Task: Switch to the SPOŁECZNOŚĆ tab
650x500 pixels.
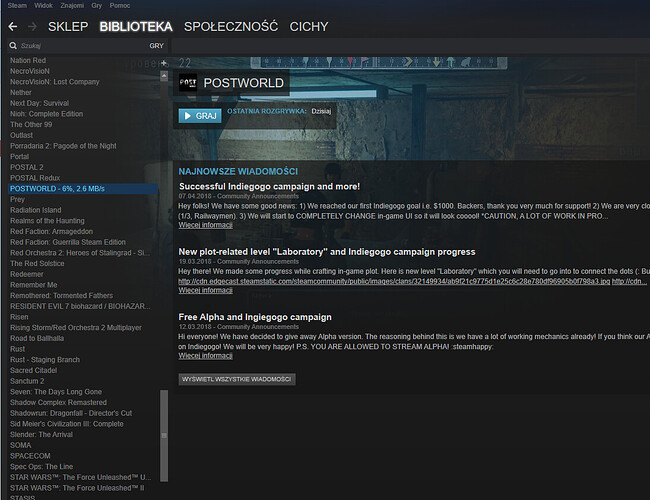Action: click(x=231, y=27)
